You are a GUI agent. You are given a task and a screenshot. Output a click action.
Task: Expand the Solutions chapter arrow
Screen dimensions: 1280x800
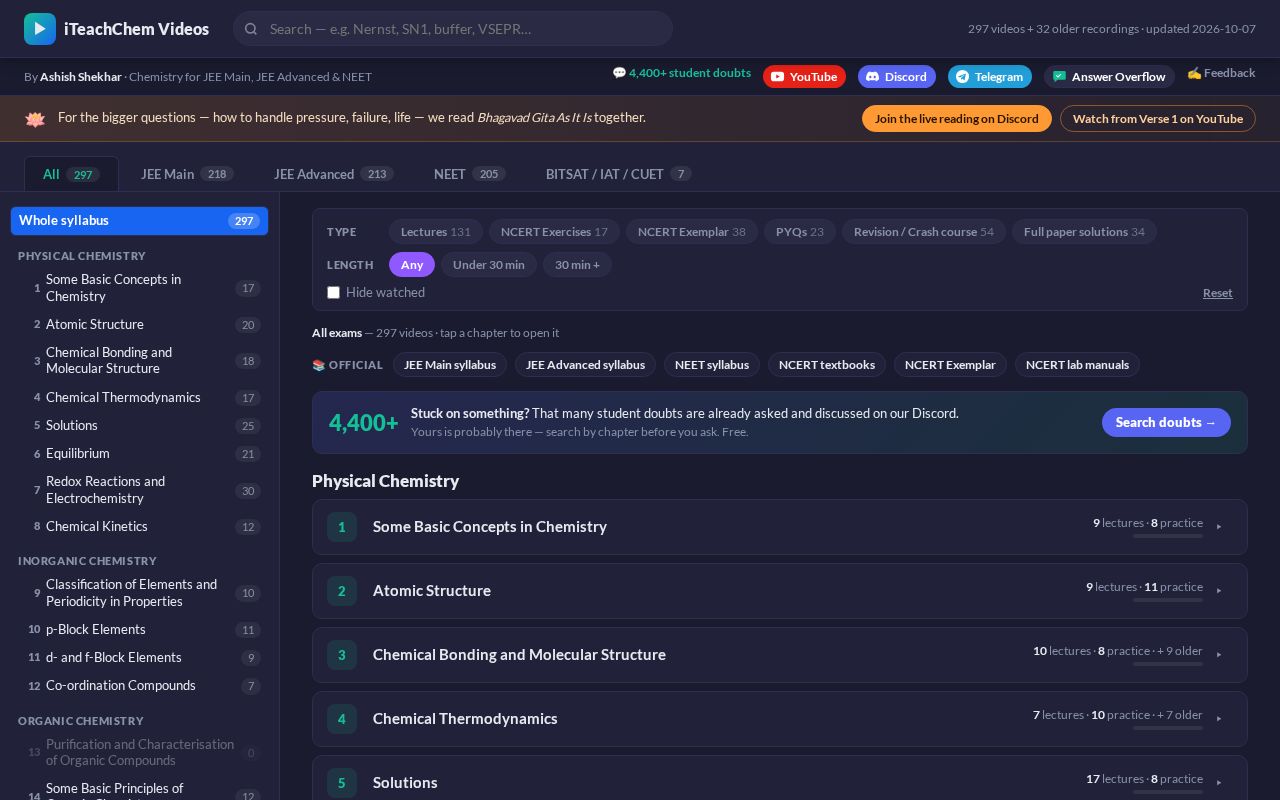[1219, 783]
